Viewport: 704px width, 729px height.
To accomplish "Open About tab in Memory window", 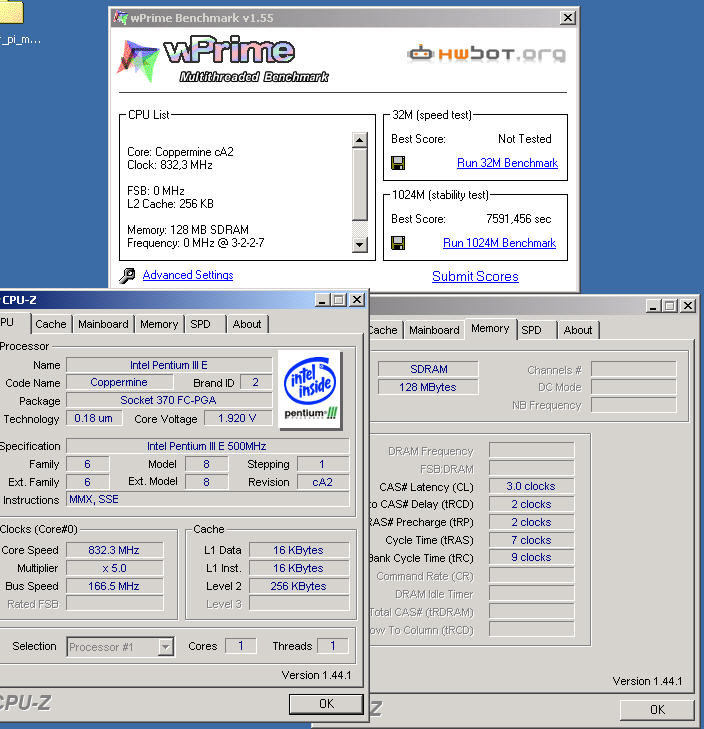I will click(x=578, y=330).
